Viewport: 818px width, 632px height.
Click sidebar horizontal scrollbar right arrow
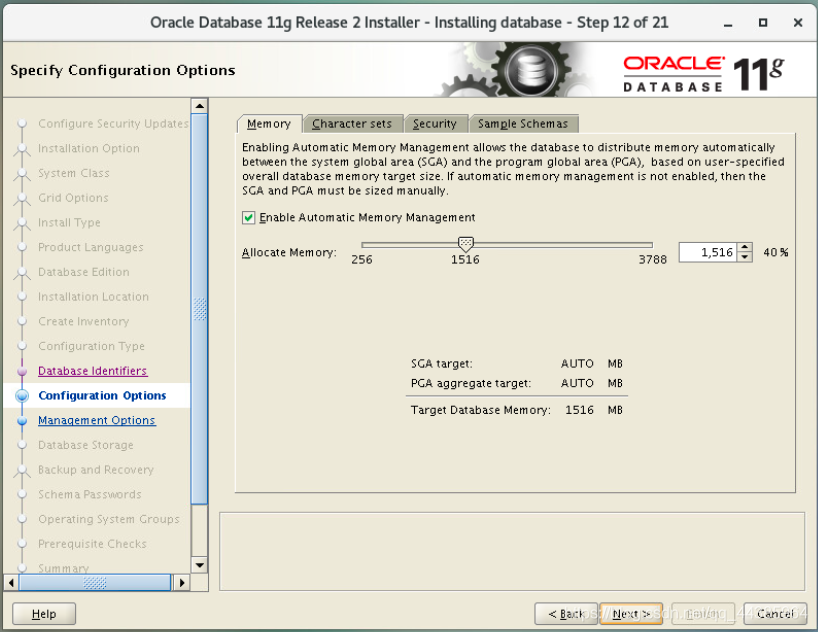pos(182,582)
